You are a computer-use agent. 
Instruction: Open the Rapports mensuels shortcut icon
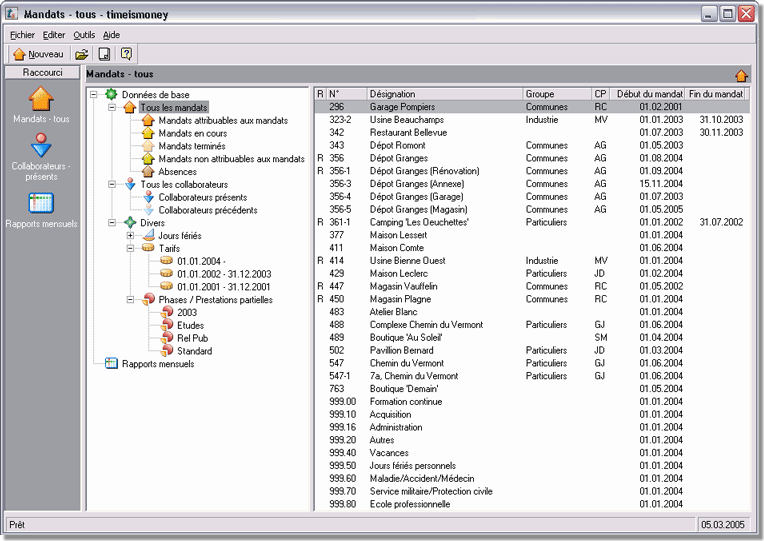point(41,203)
